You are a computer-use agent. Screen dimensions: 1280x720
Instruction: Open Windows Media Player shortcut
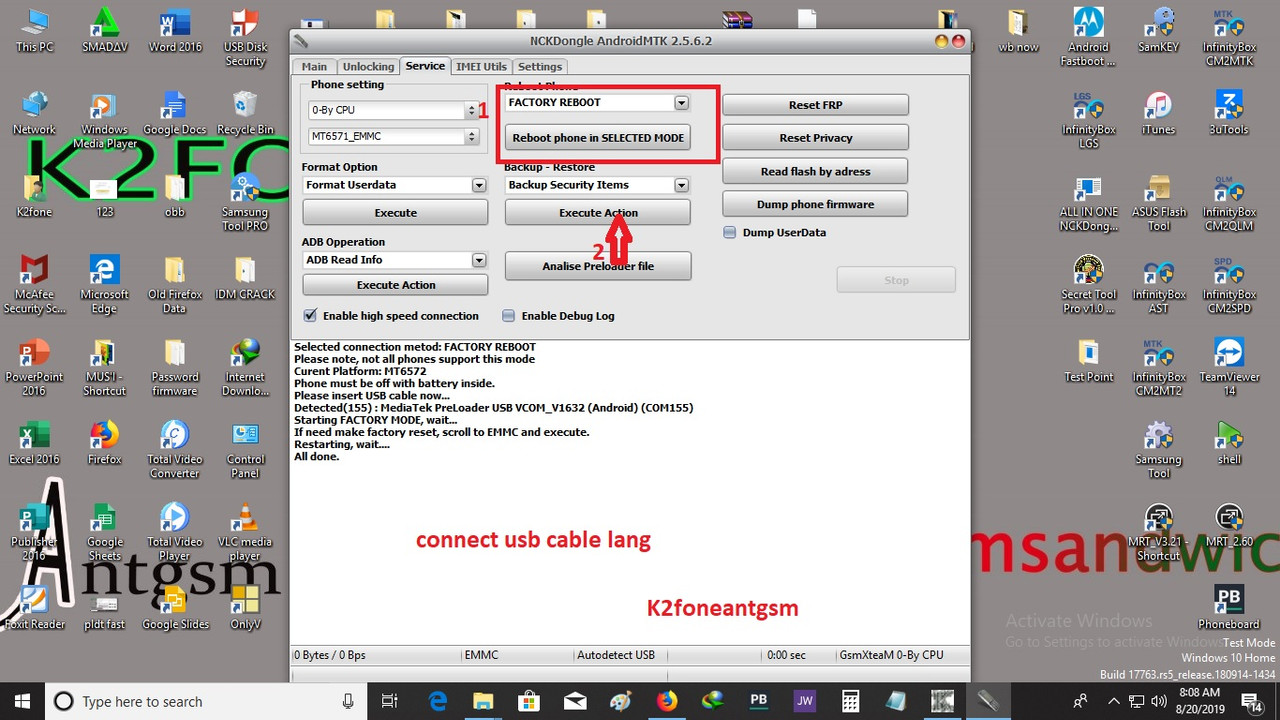(104, 120)
